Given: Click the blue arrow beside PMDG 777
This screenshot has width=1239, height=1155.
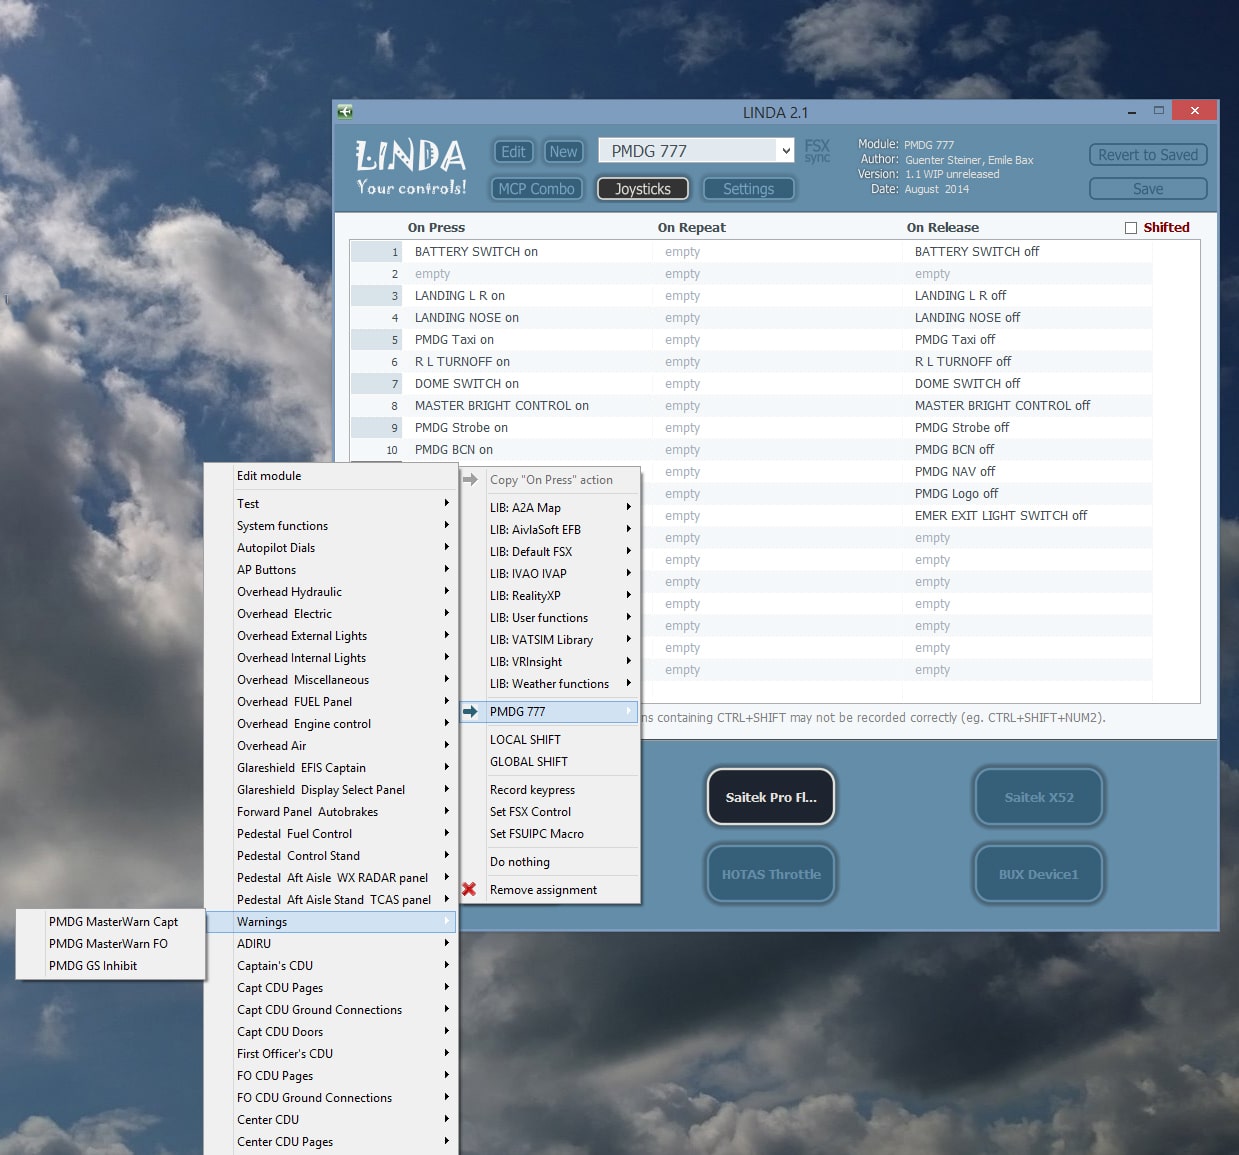Looking at the screenshot, I should tap(470, 712).
